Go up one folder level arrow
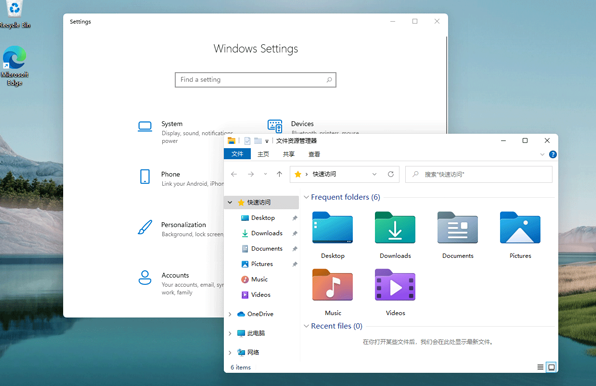The width and height of the screenshot is (596, 386). (279, 174)
